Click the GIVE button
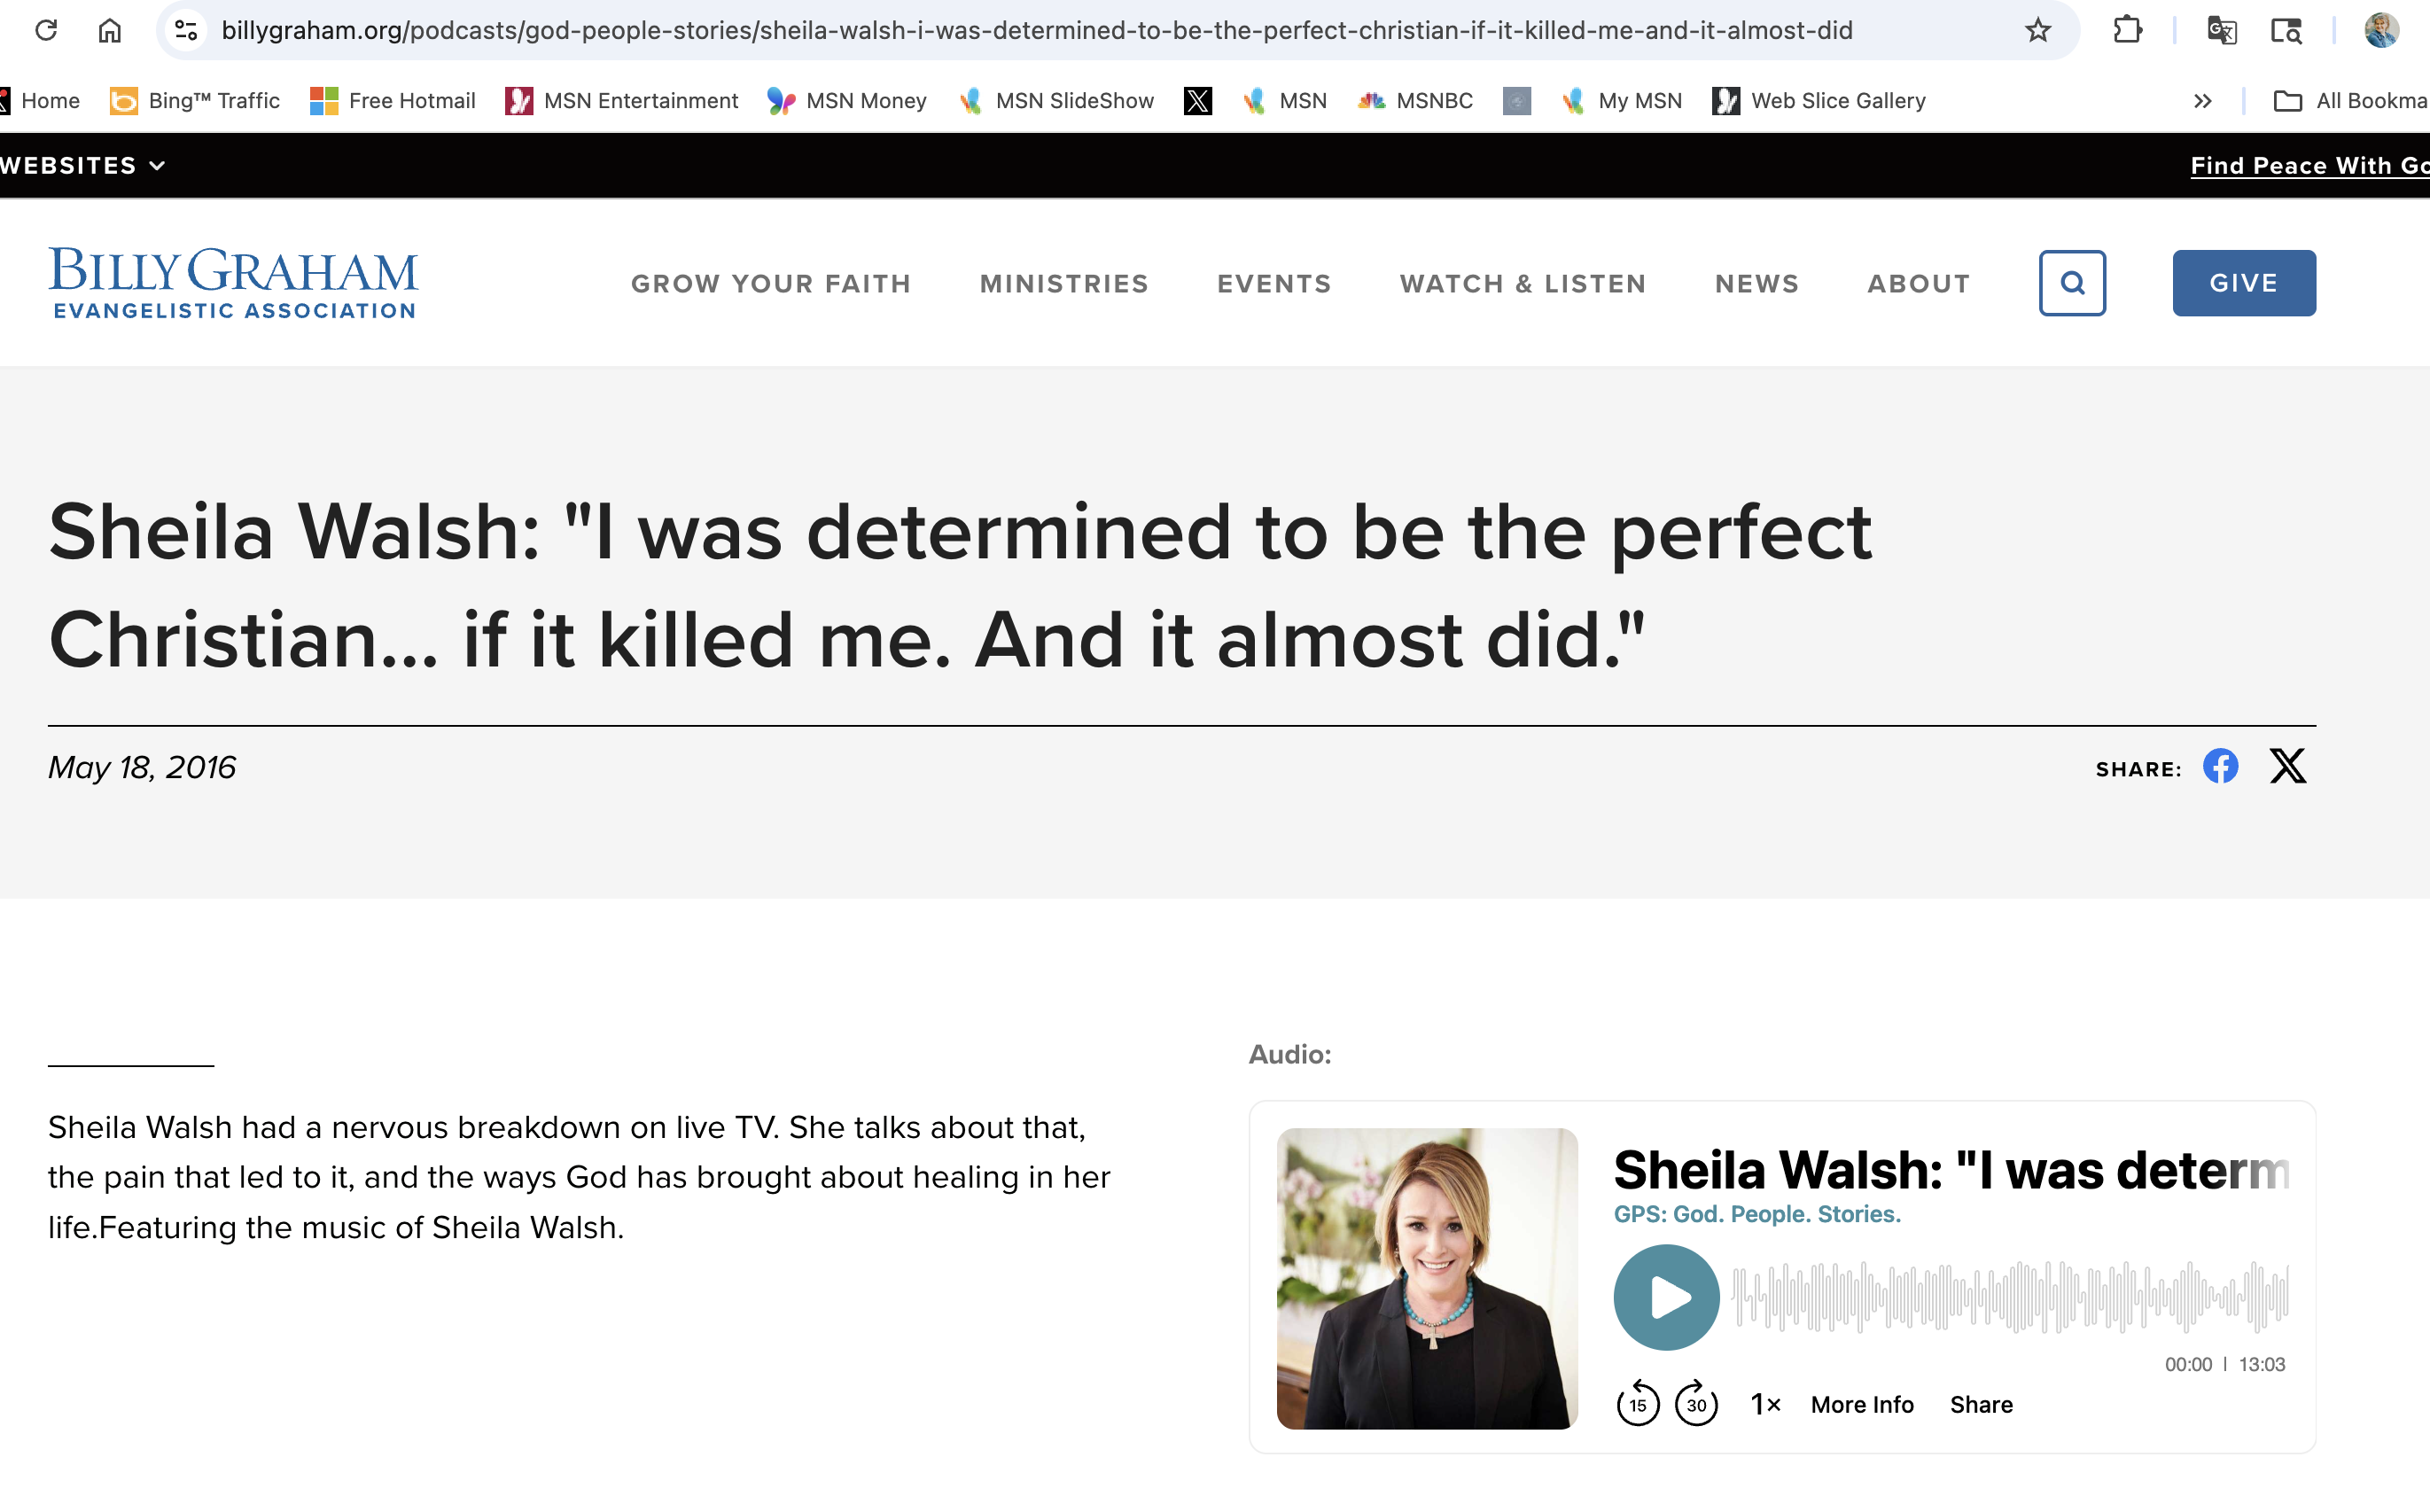2430x1512 pixels. (x=2243, y=283)
